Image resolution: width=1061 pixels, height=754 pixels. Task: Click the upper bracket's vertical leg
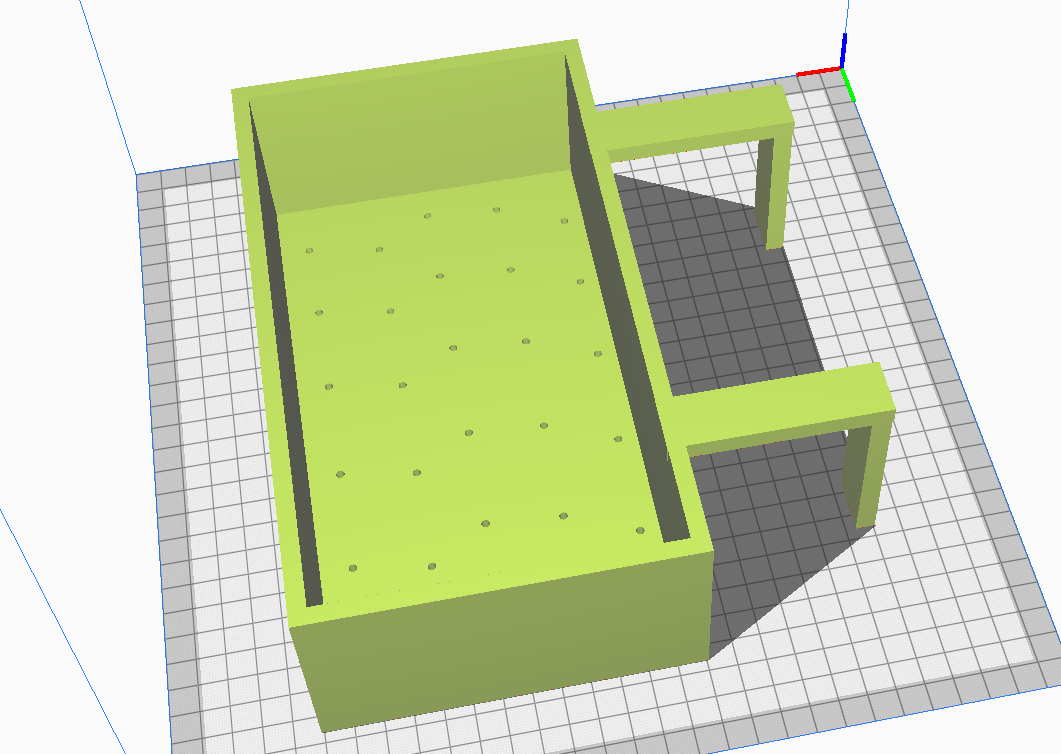[772, 195]
